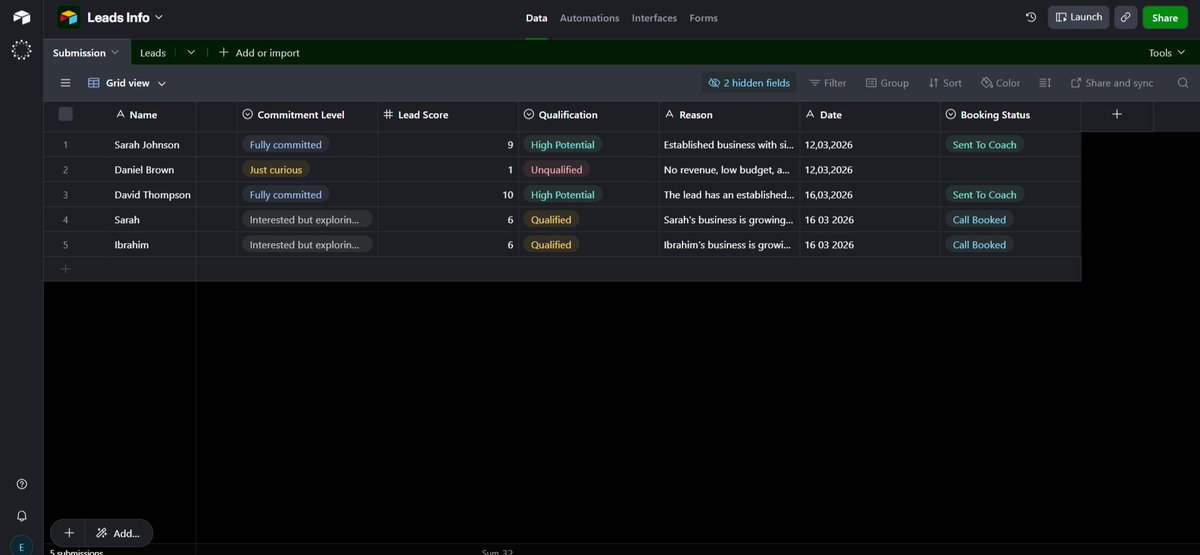Click the bottom plus add record button
This screenshot has width=1200, height=555.
[x=69, y=533]
